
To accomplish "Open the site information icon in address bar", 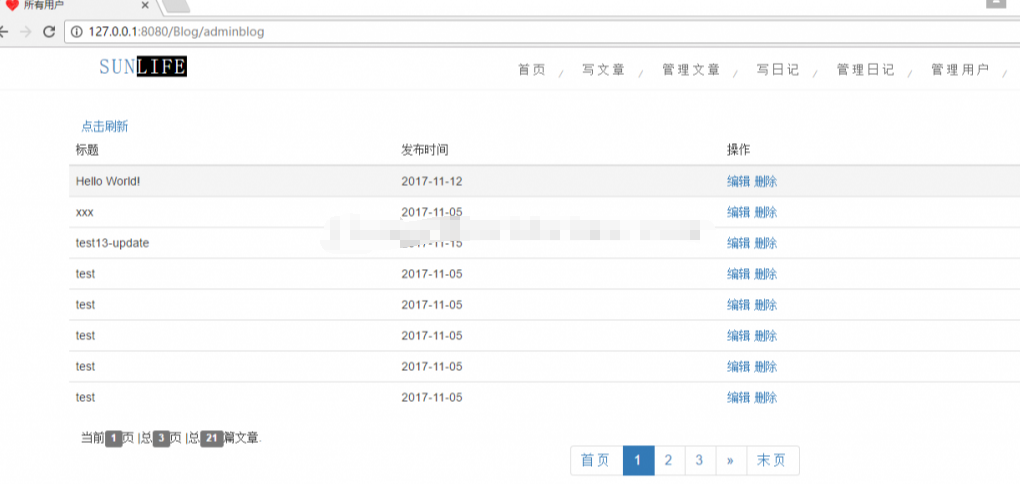I will [76, 31].
